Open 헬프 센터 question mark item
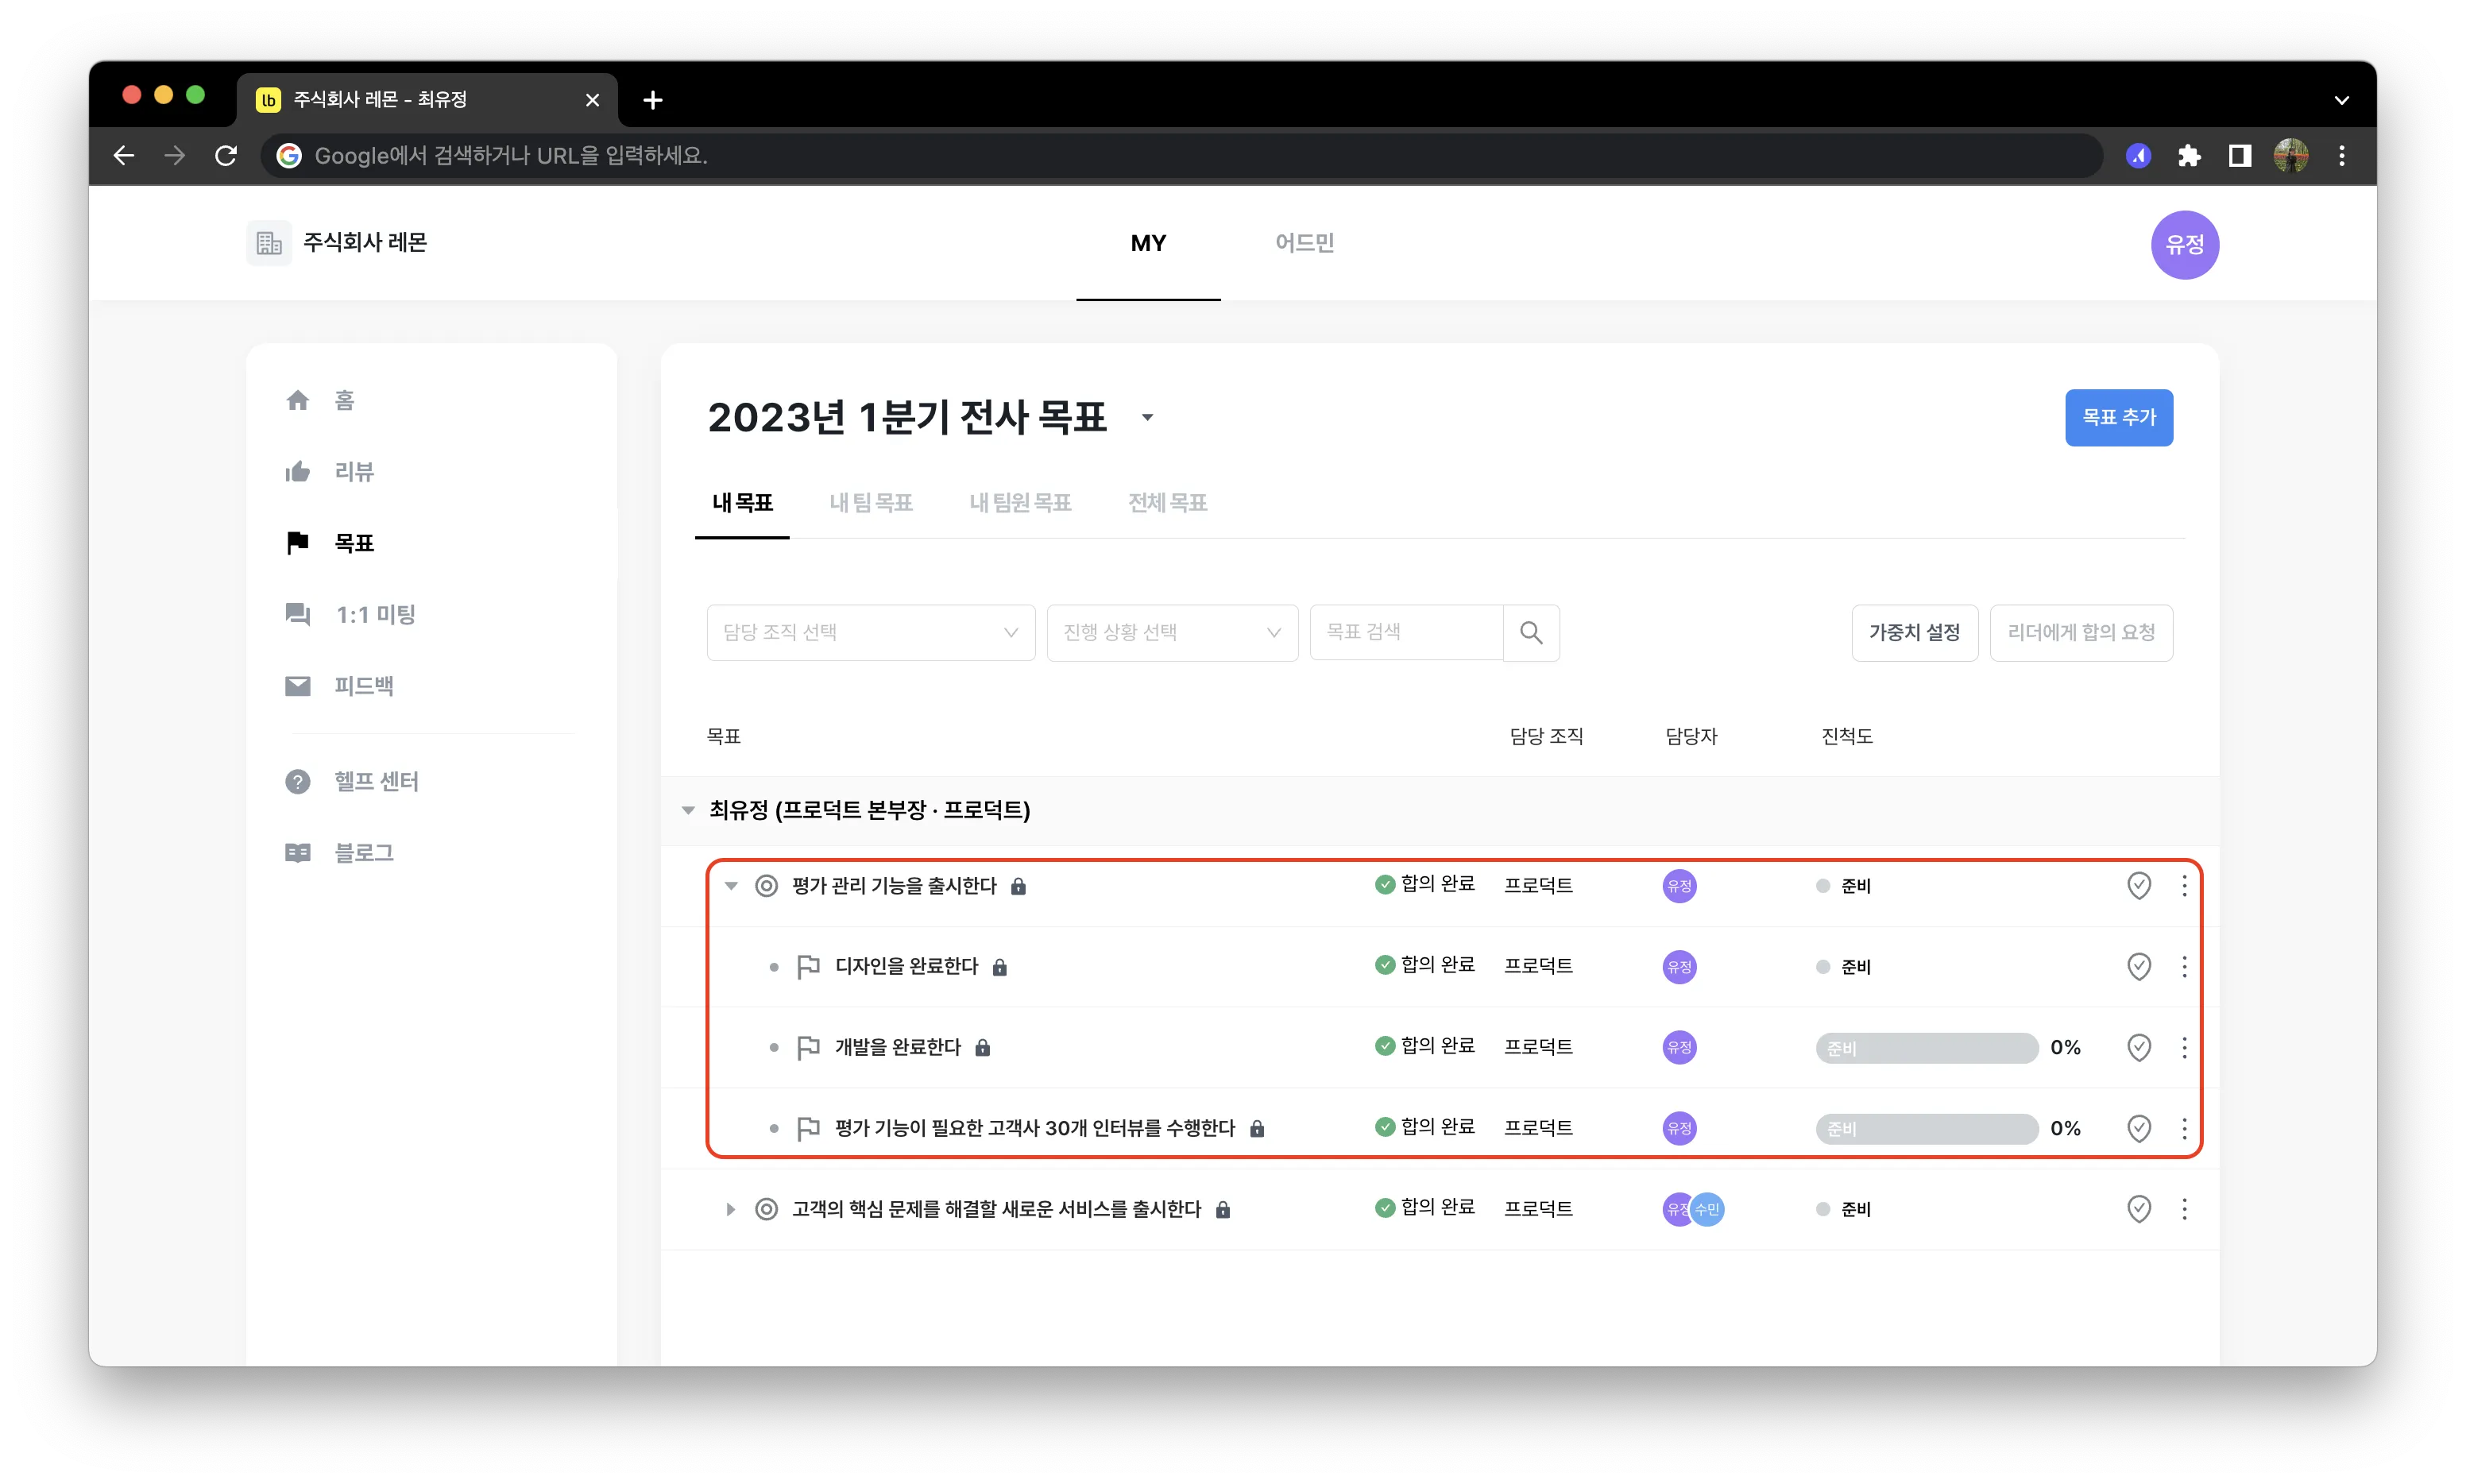Screen dimensions: 2466x1484 click(351, 781)
